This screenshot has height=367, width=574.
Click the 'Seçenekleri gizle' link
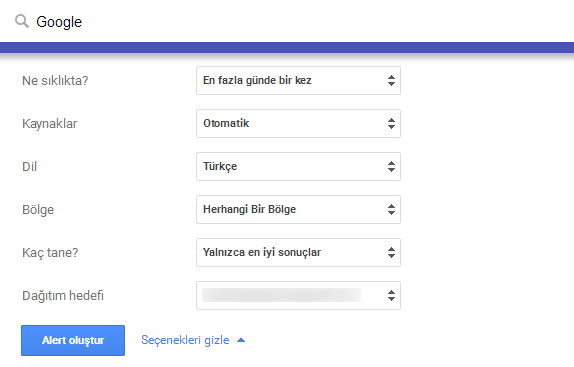coord(185,340)
